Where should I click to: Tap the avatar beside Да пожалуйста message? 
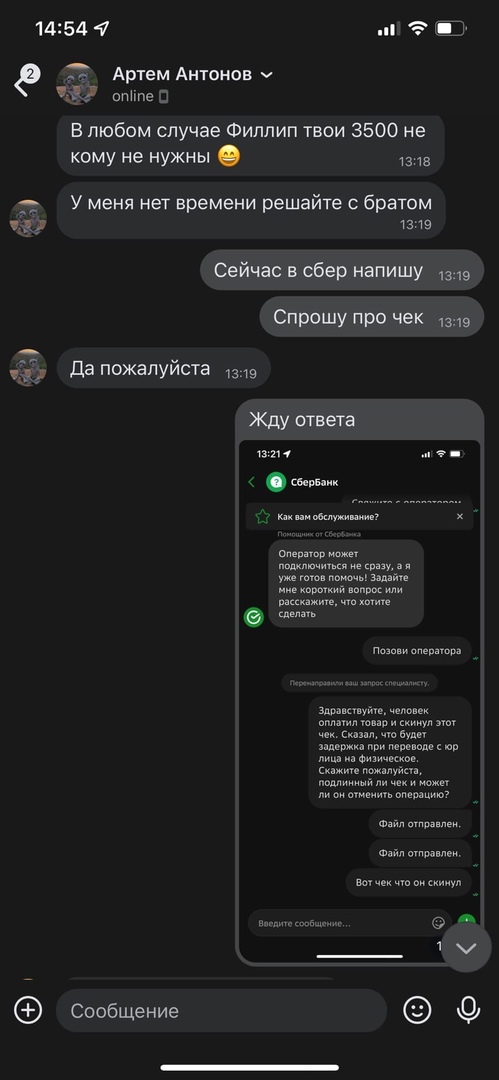click(28, 368)
